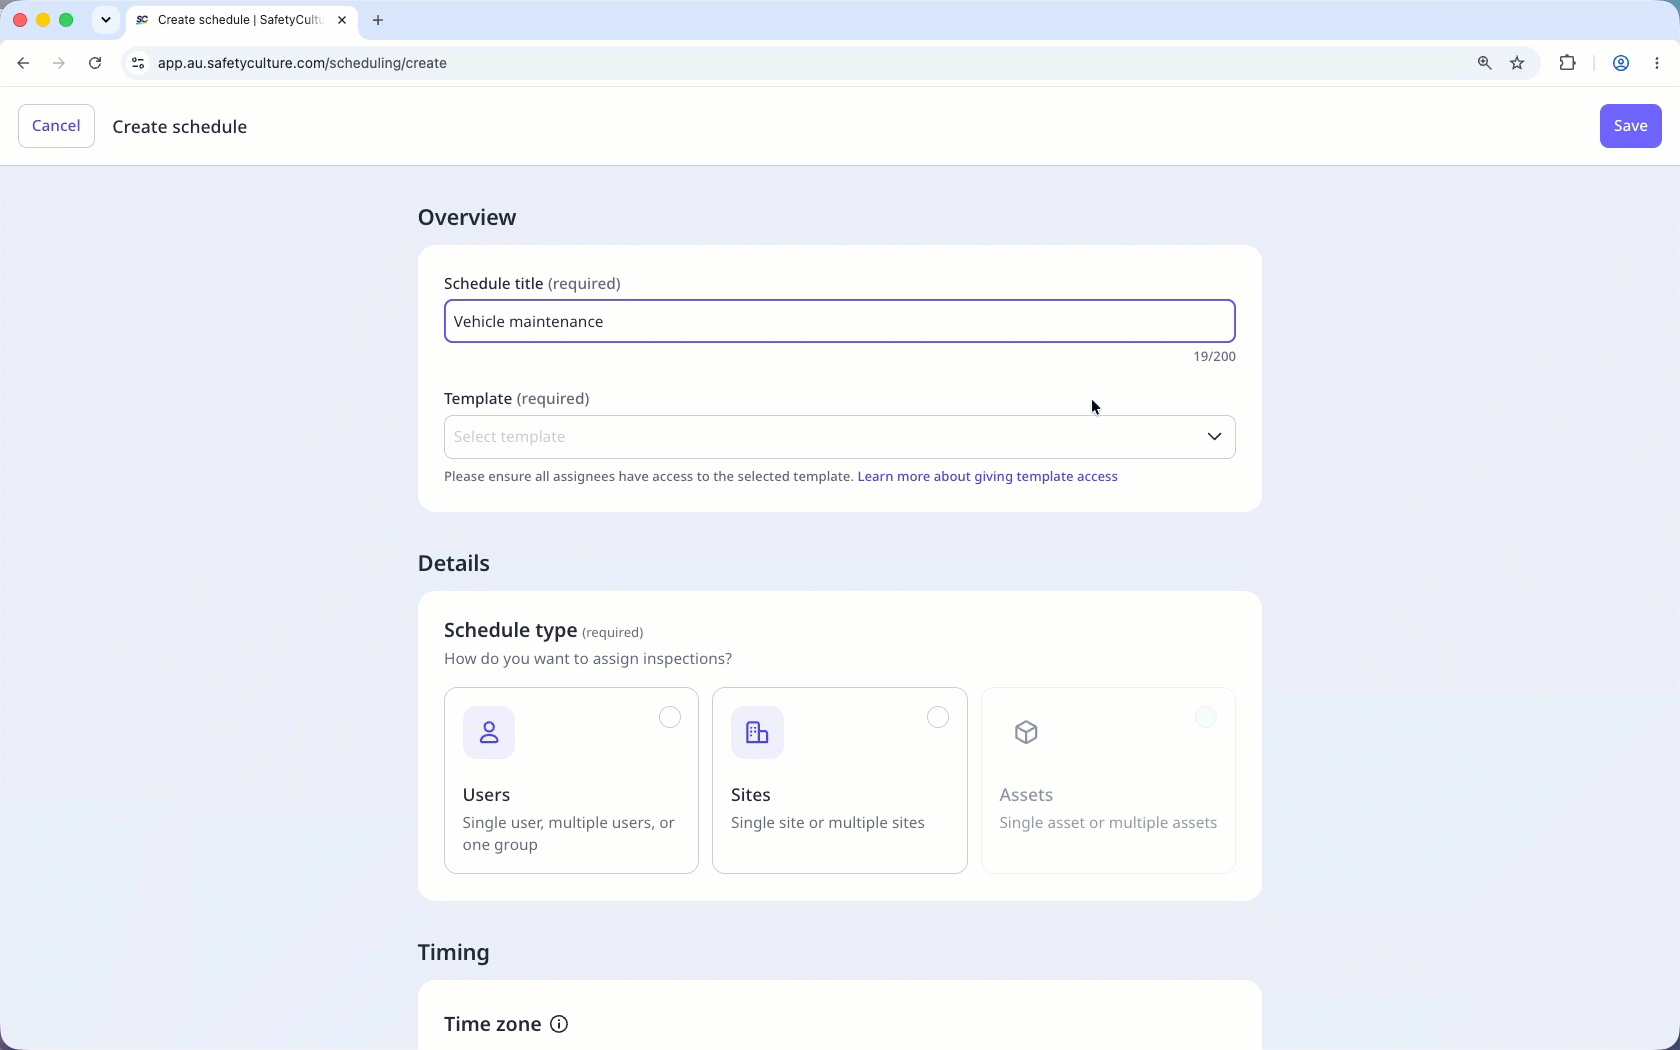
Task: Save the schedule
Action: (x=1630, y=126)
